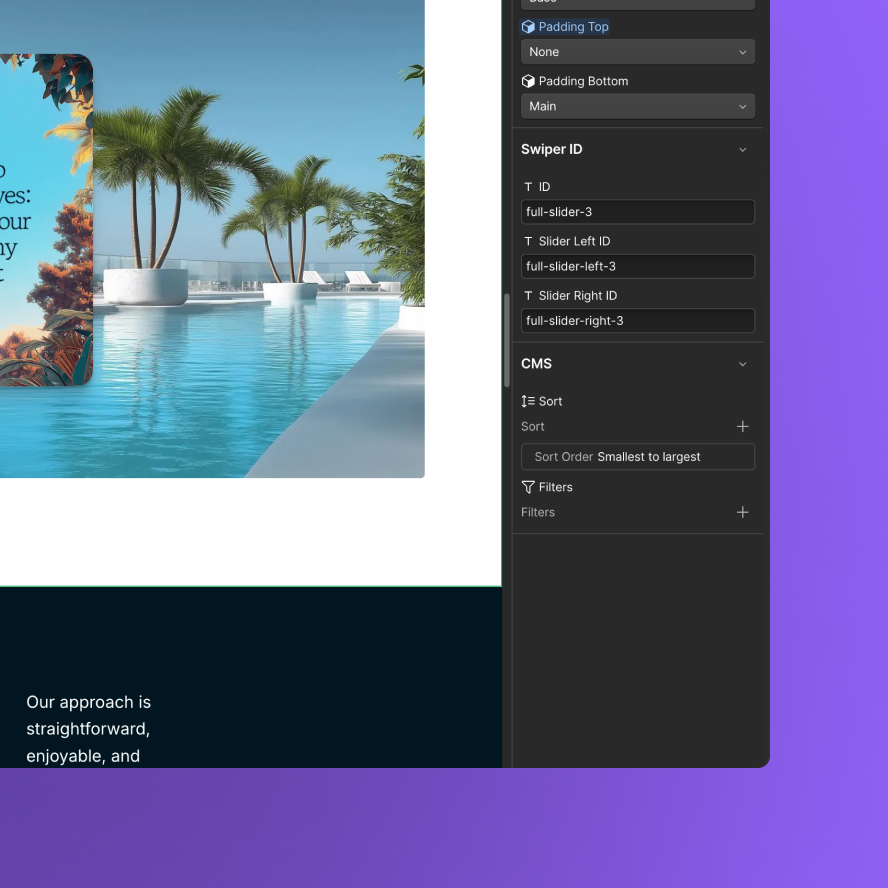Click the settings panel vertical scrollbar
The image size is (888, 888).
(507, 340)
